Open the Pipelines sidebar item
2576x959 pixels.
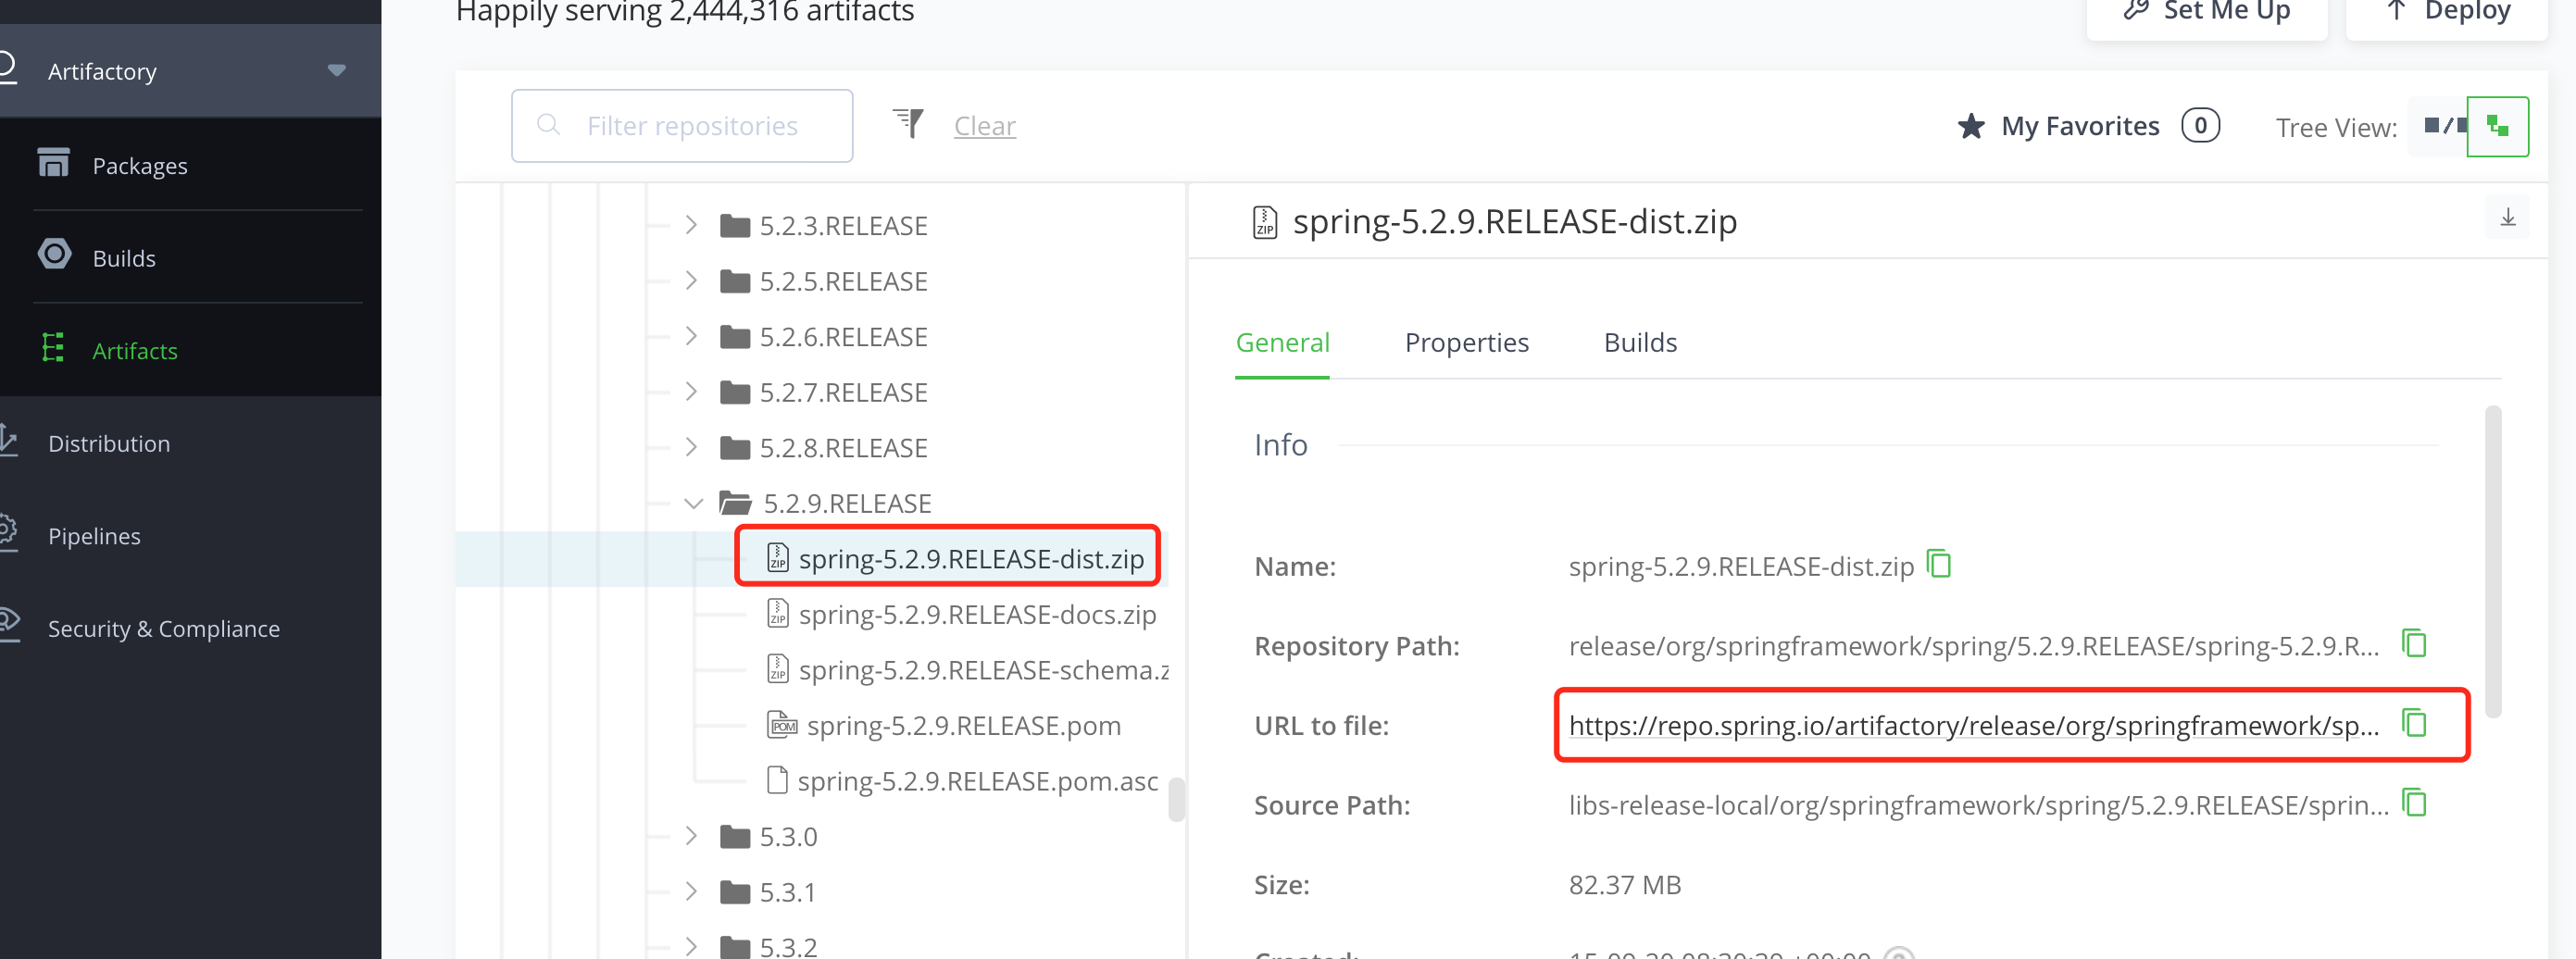tap(94, 536)
